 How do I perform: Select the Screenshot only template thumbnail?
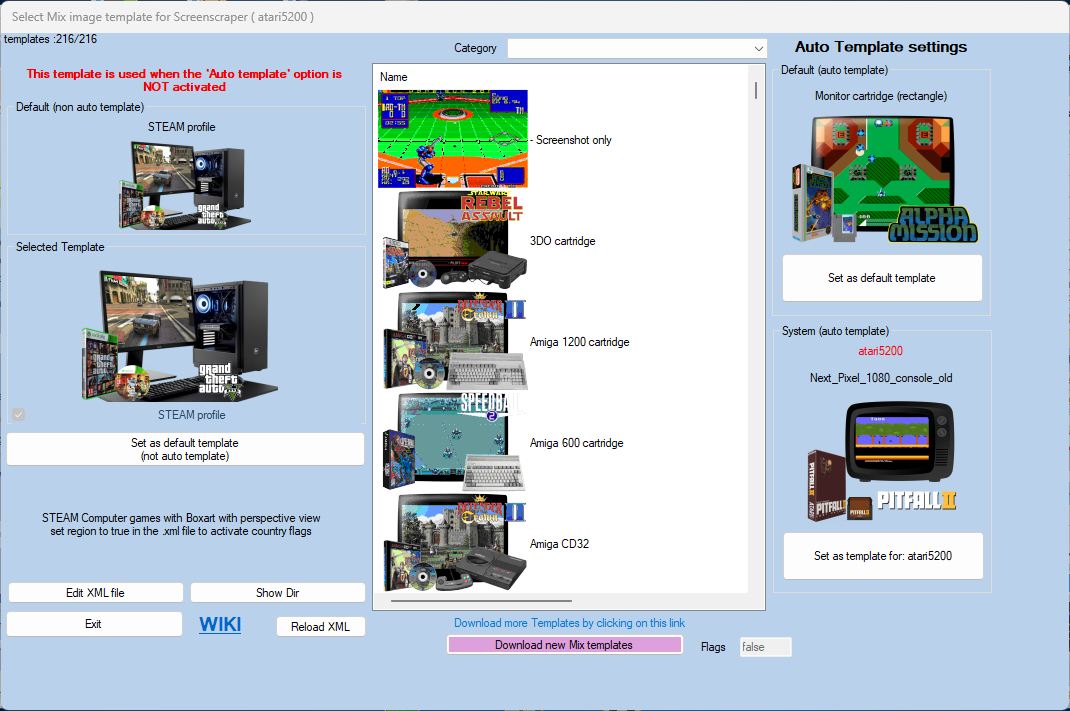tap(453, 139)
